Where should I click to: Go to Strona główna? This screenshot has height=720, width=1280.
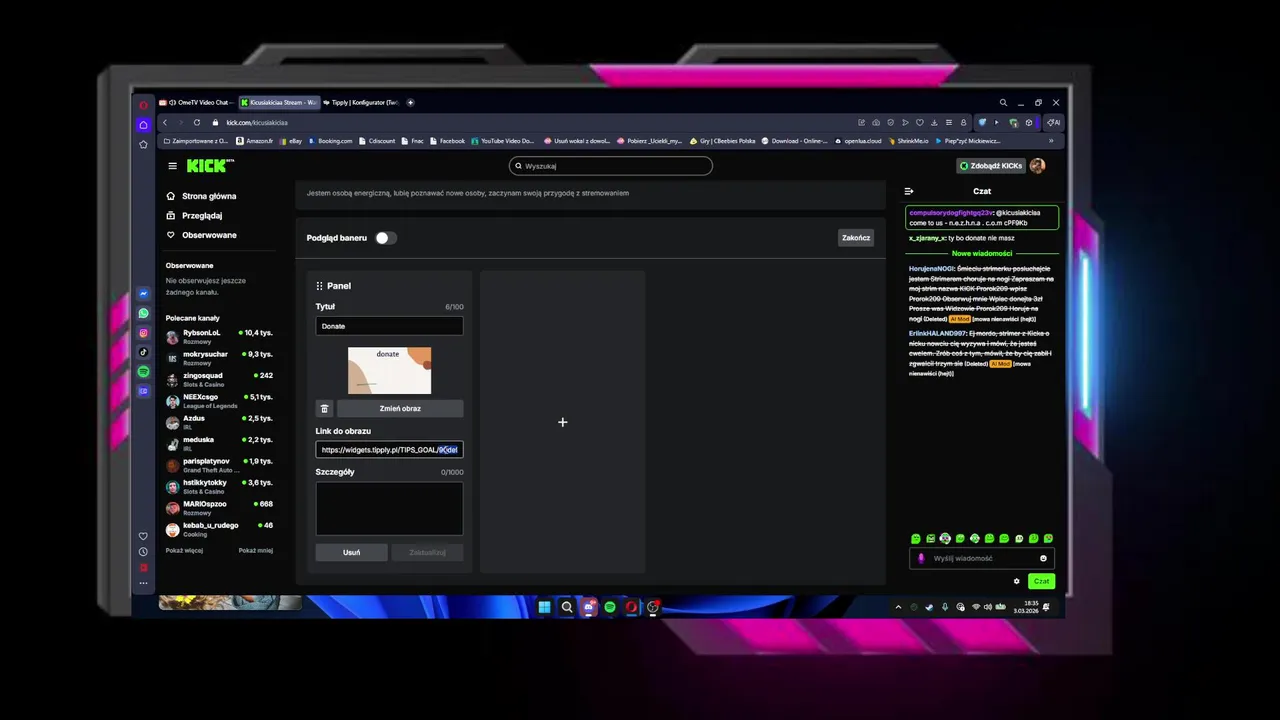[x=202, y=196]
